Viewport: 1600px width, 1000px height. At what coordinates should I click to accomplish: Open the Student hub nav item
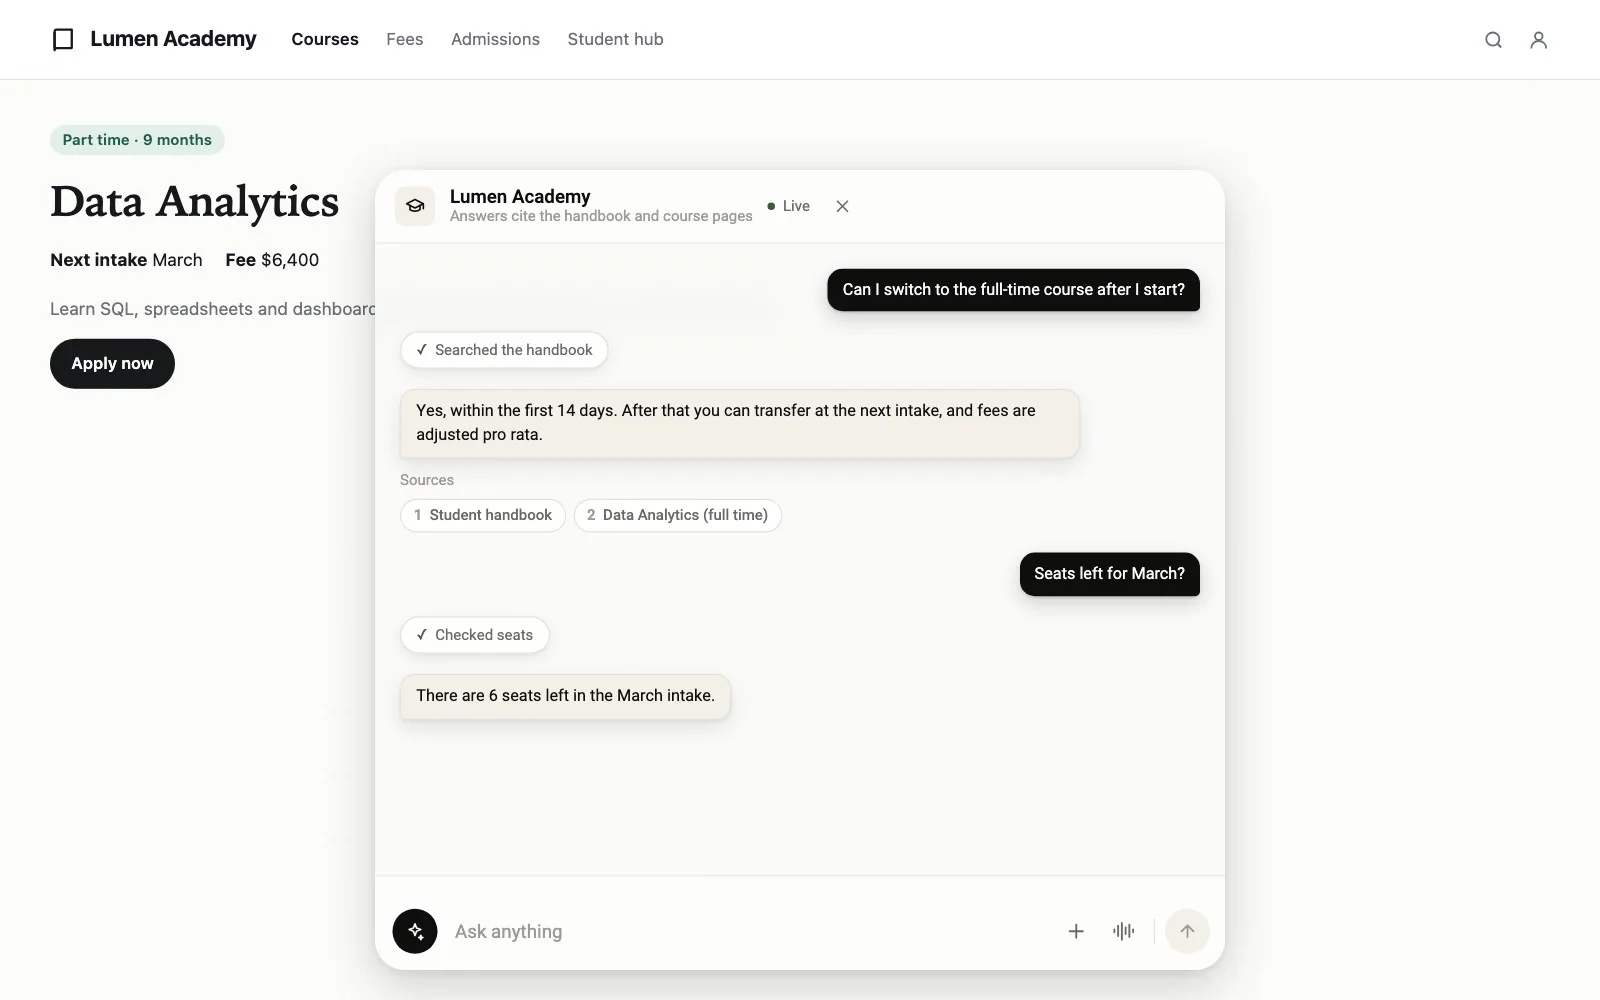pos(615,39)
